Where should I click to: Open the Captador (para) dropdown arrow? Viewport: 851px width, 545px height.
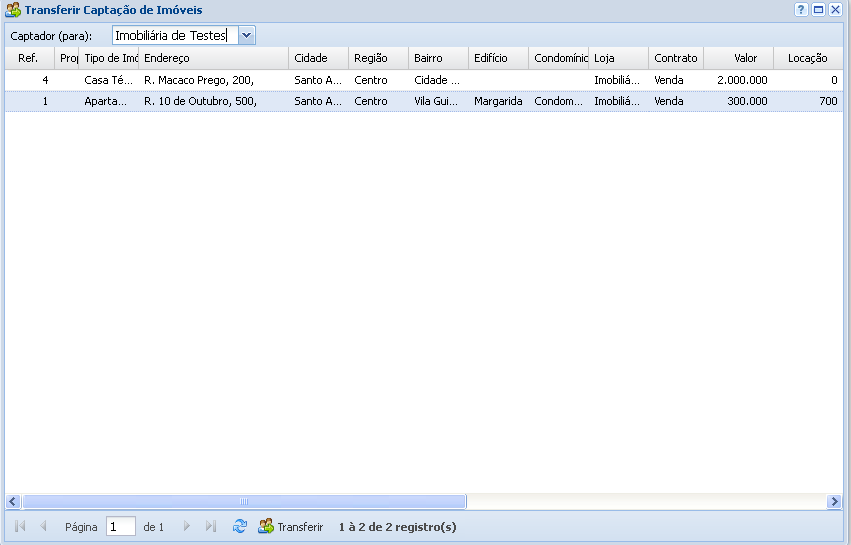(x=247, y=35)
